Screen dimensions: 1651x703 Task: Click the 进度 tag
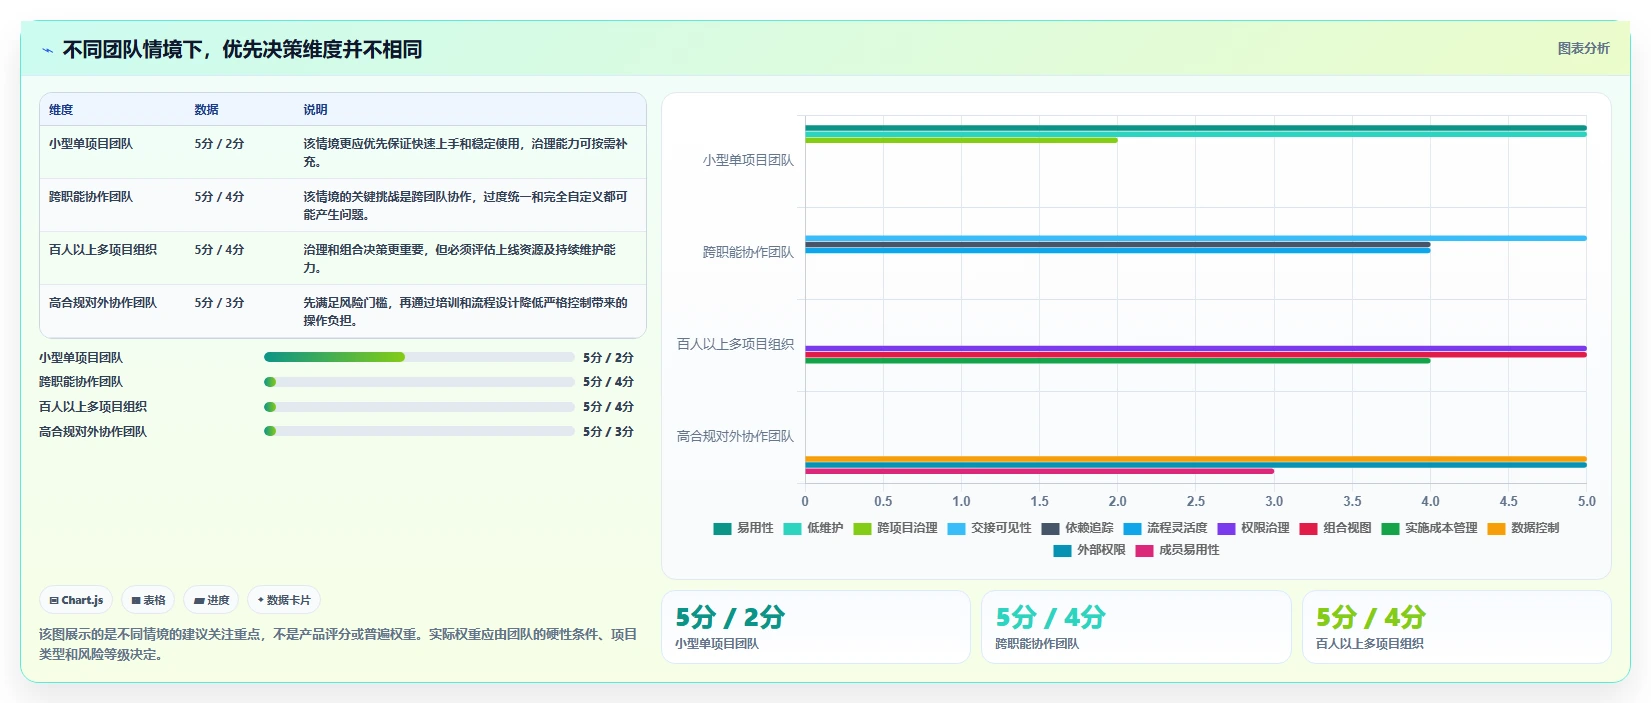point(211,600)
